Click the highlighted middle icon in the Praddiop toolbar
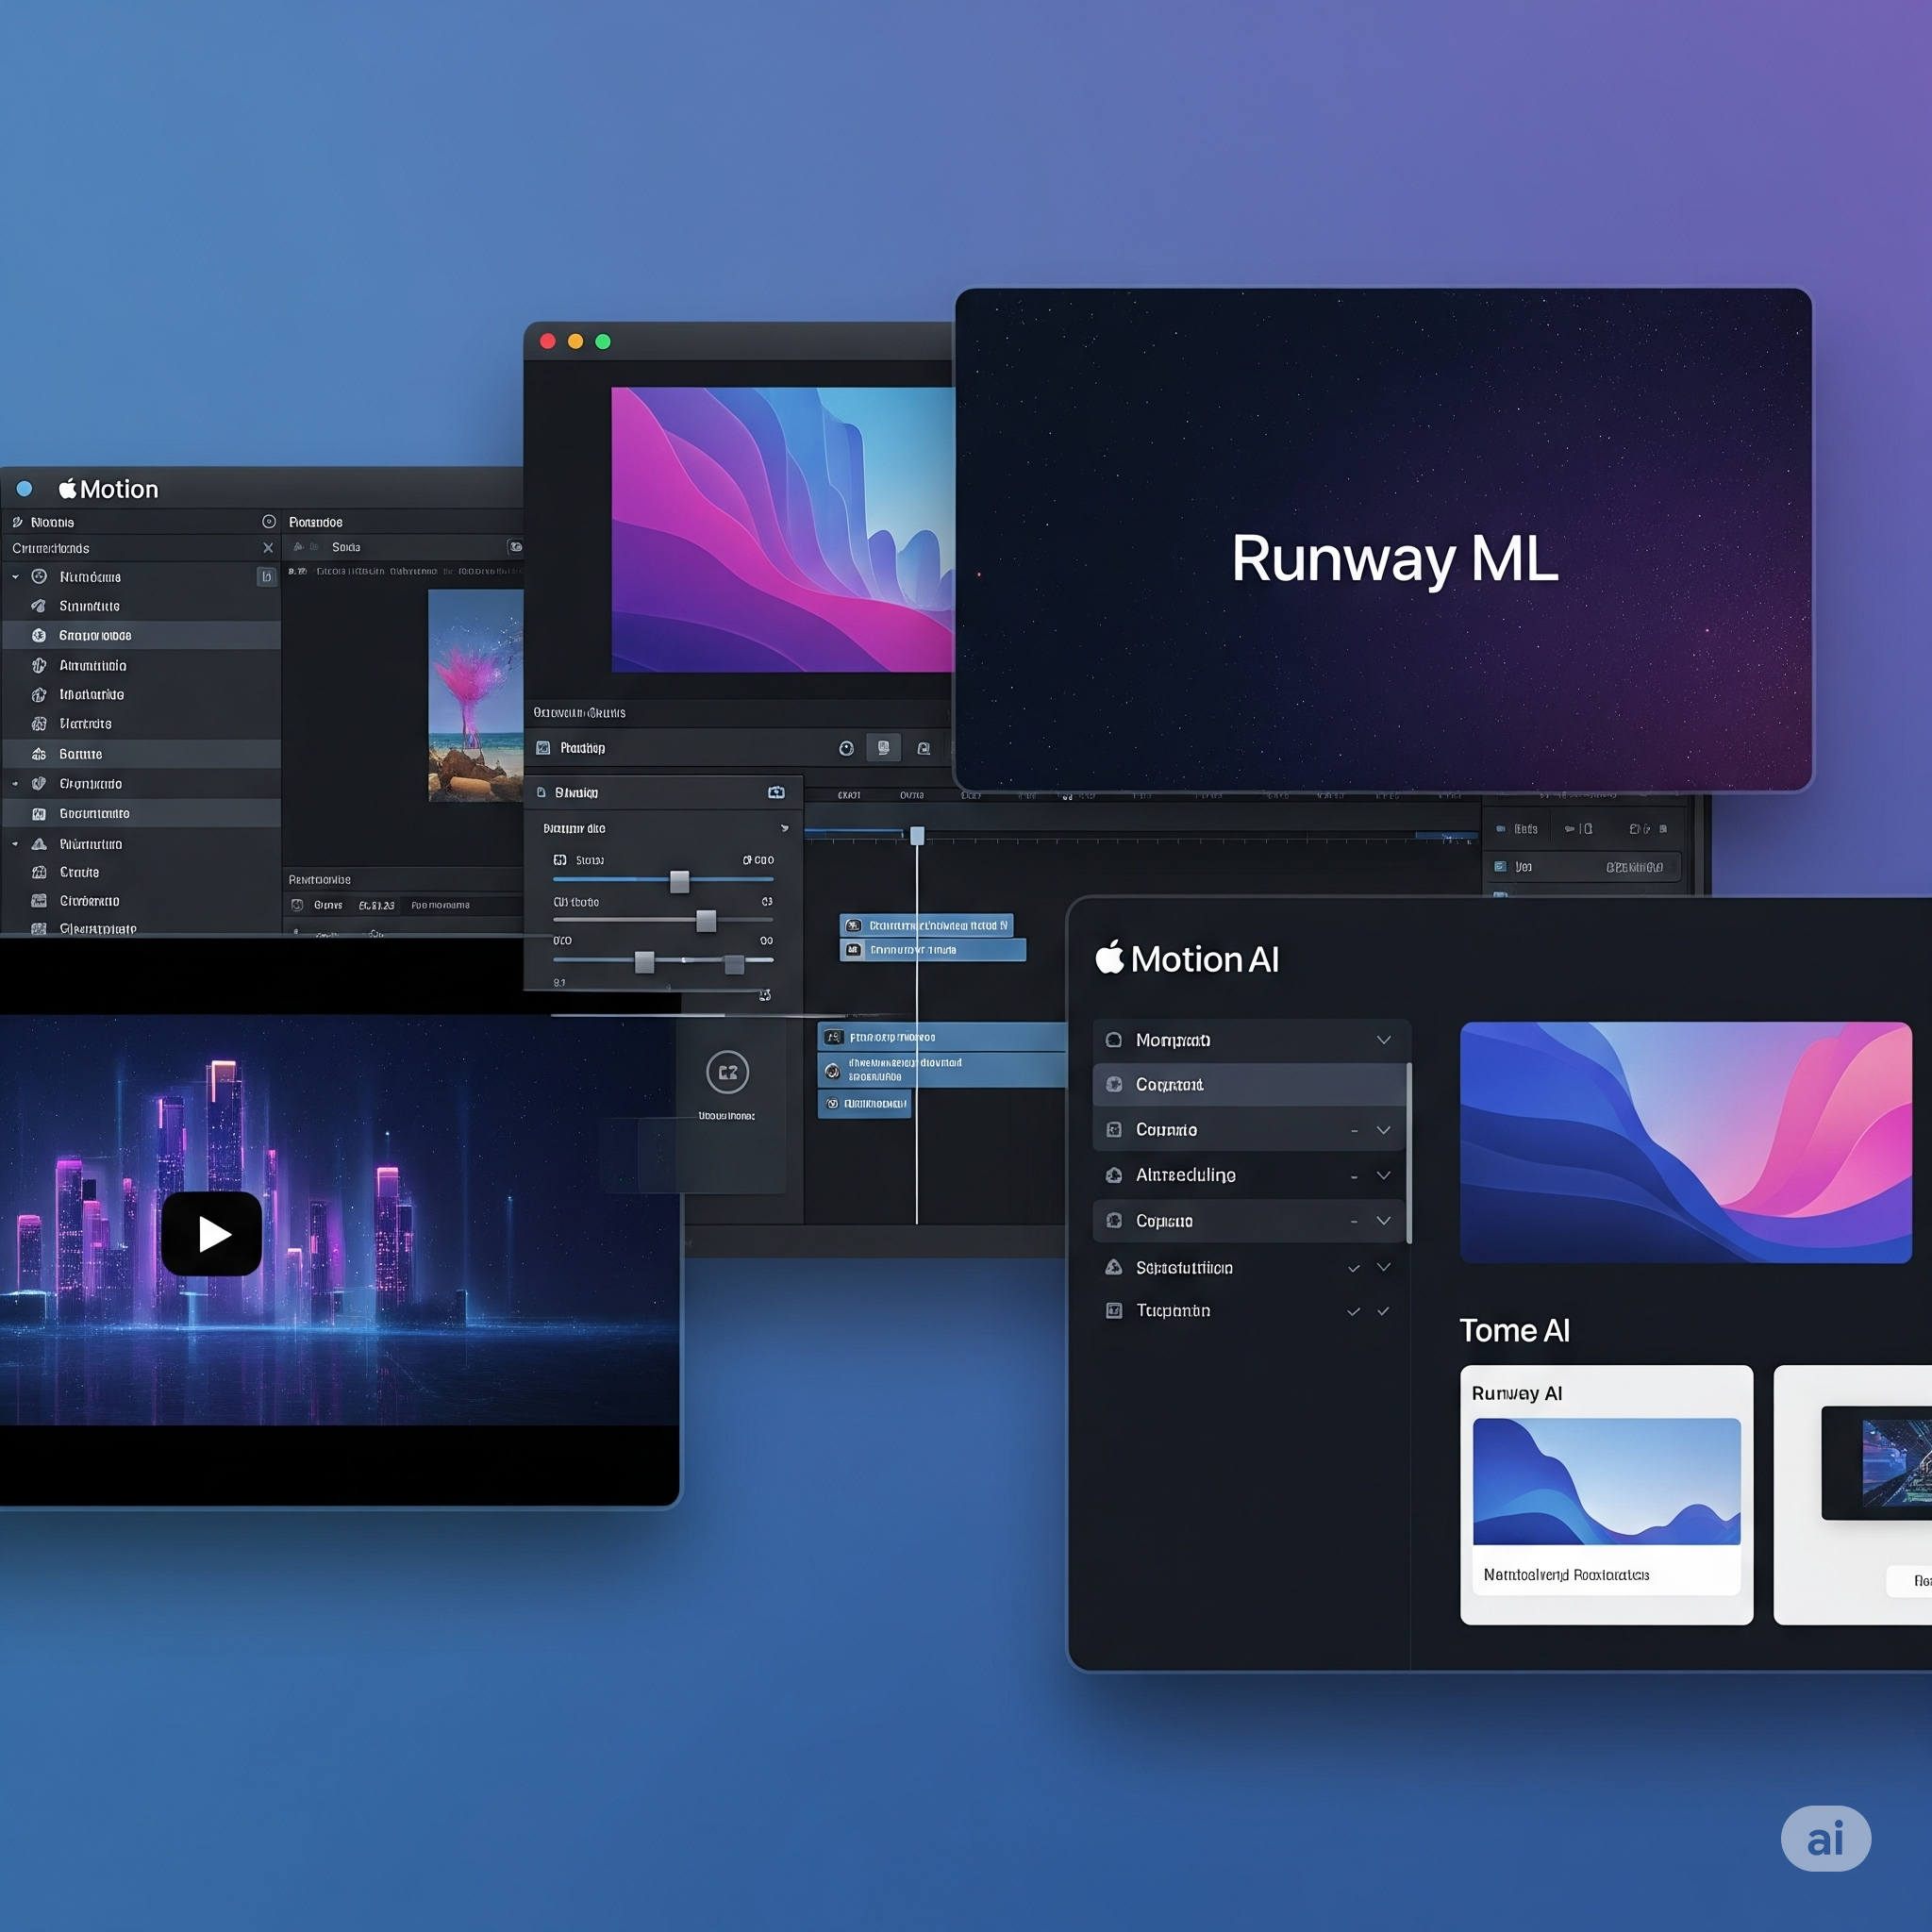The height and width of the screenshot is (1932, 1932). tap(883, 748)
